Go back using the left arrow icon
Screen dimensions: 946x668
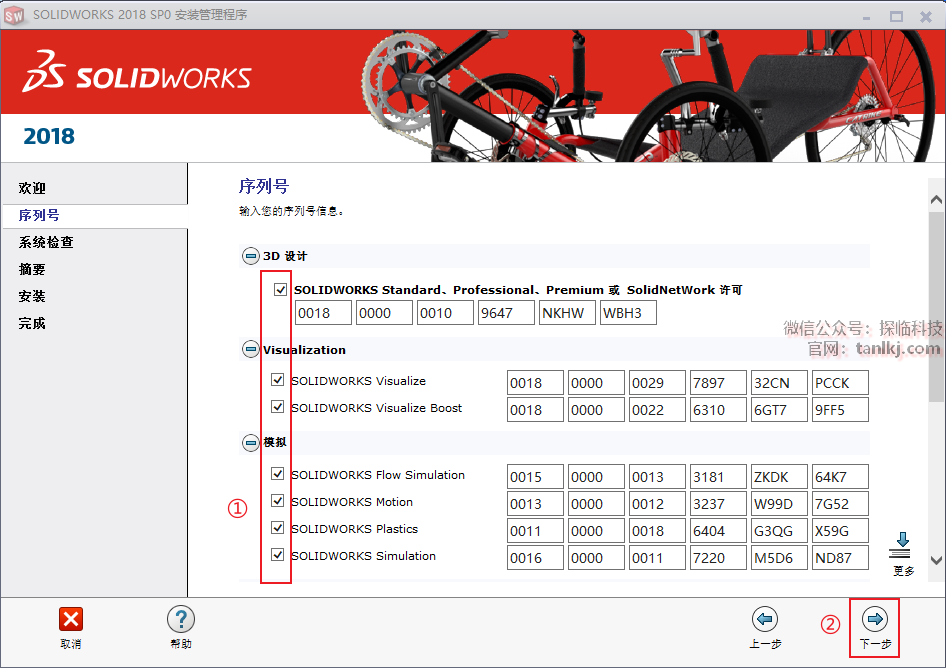click(x=765, y=619)
